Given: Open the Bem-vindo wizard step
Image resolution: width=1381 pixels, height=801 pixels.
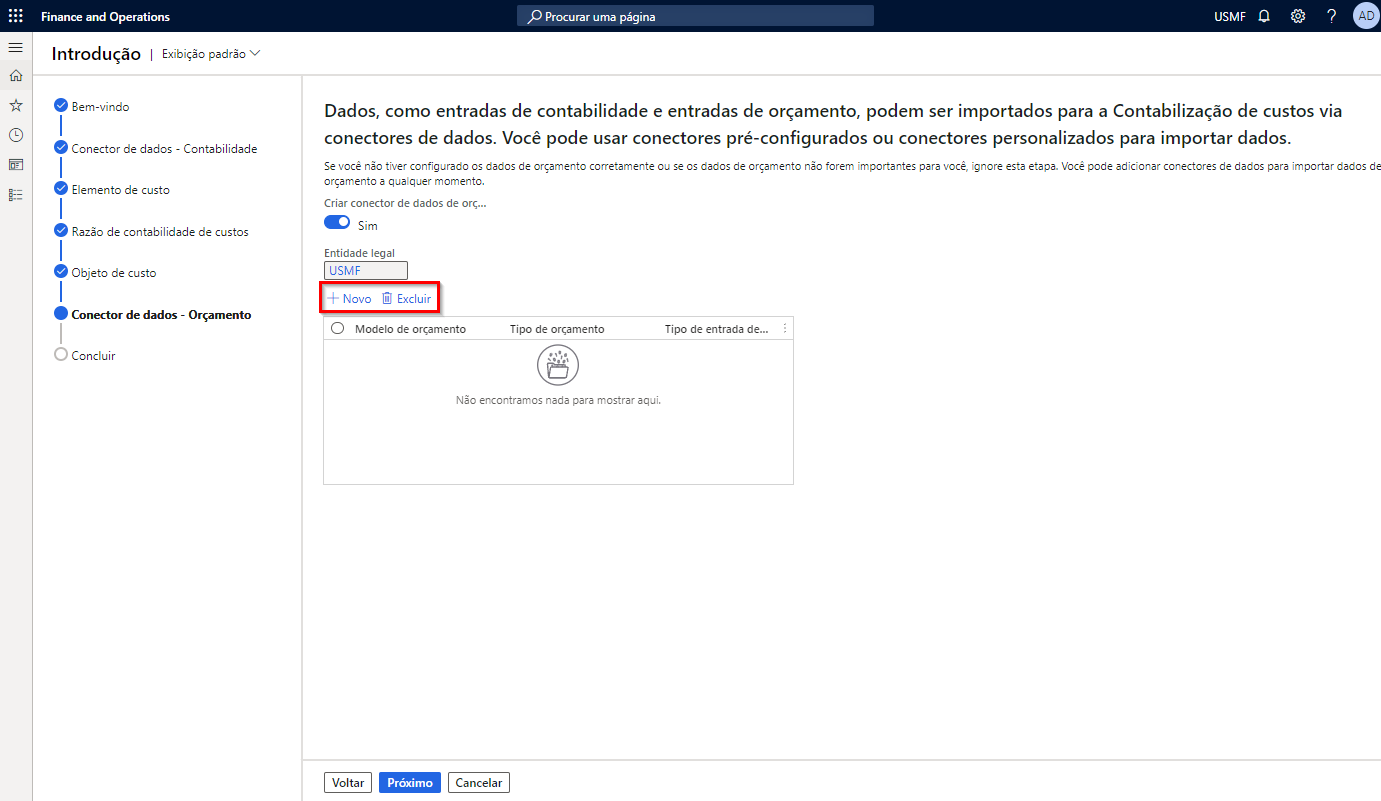Looking at the screenshot, I should point(100,106).
